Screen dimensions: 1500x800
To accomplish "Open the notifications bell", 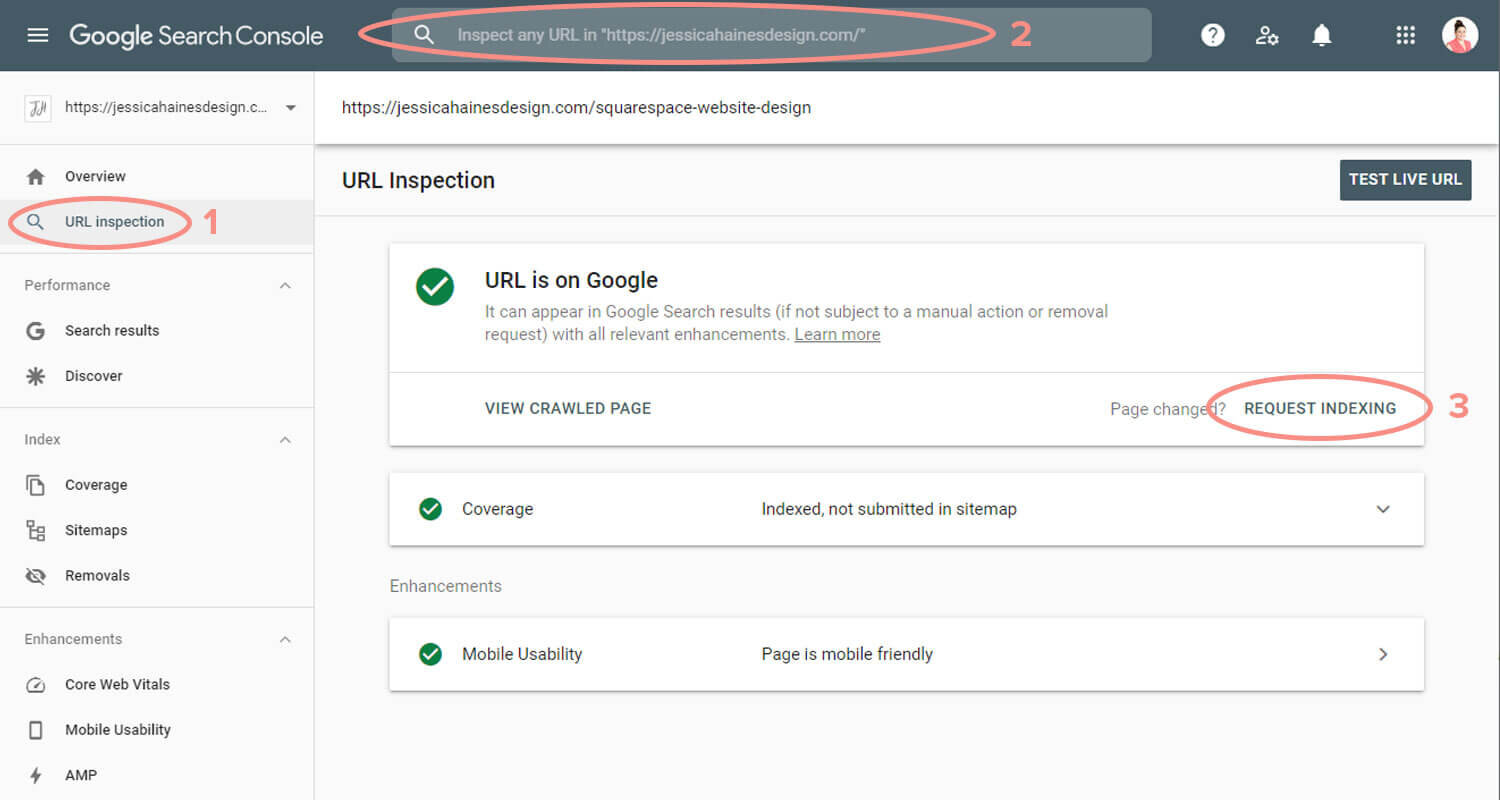I will coord(1321,35).
